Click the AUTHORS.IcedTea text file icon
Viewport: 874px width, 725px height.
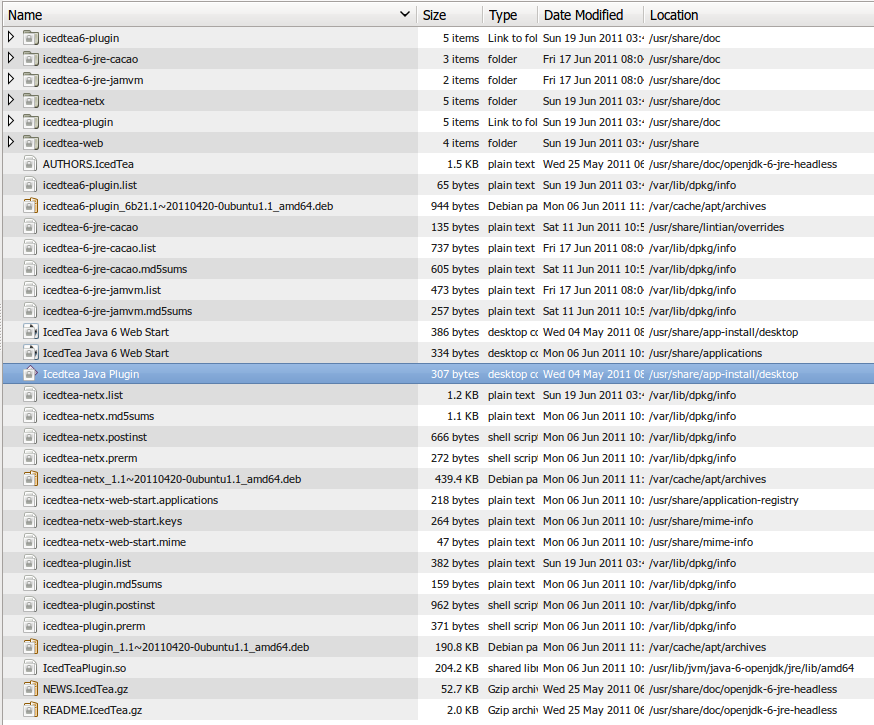(30, 164)
